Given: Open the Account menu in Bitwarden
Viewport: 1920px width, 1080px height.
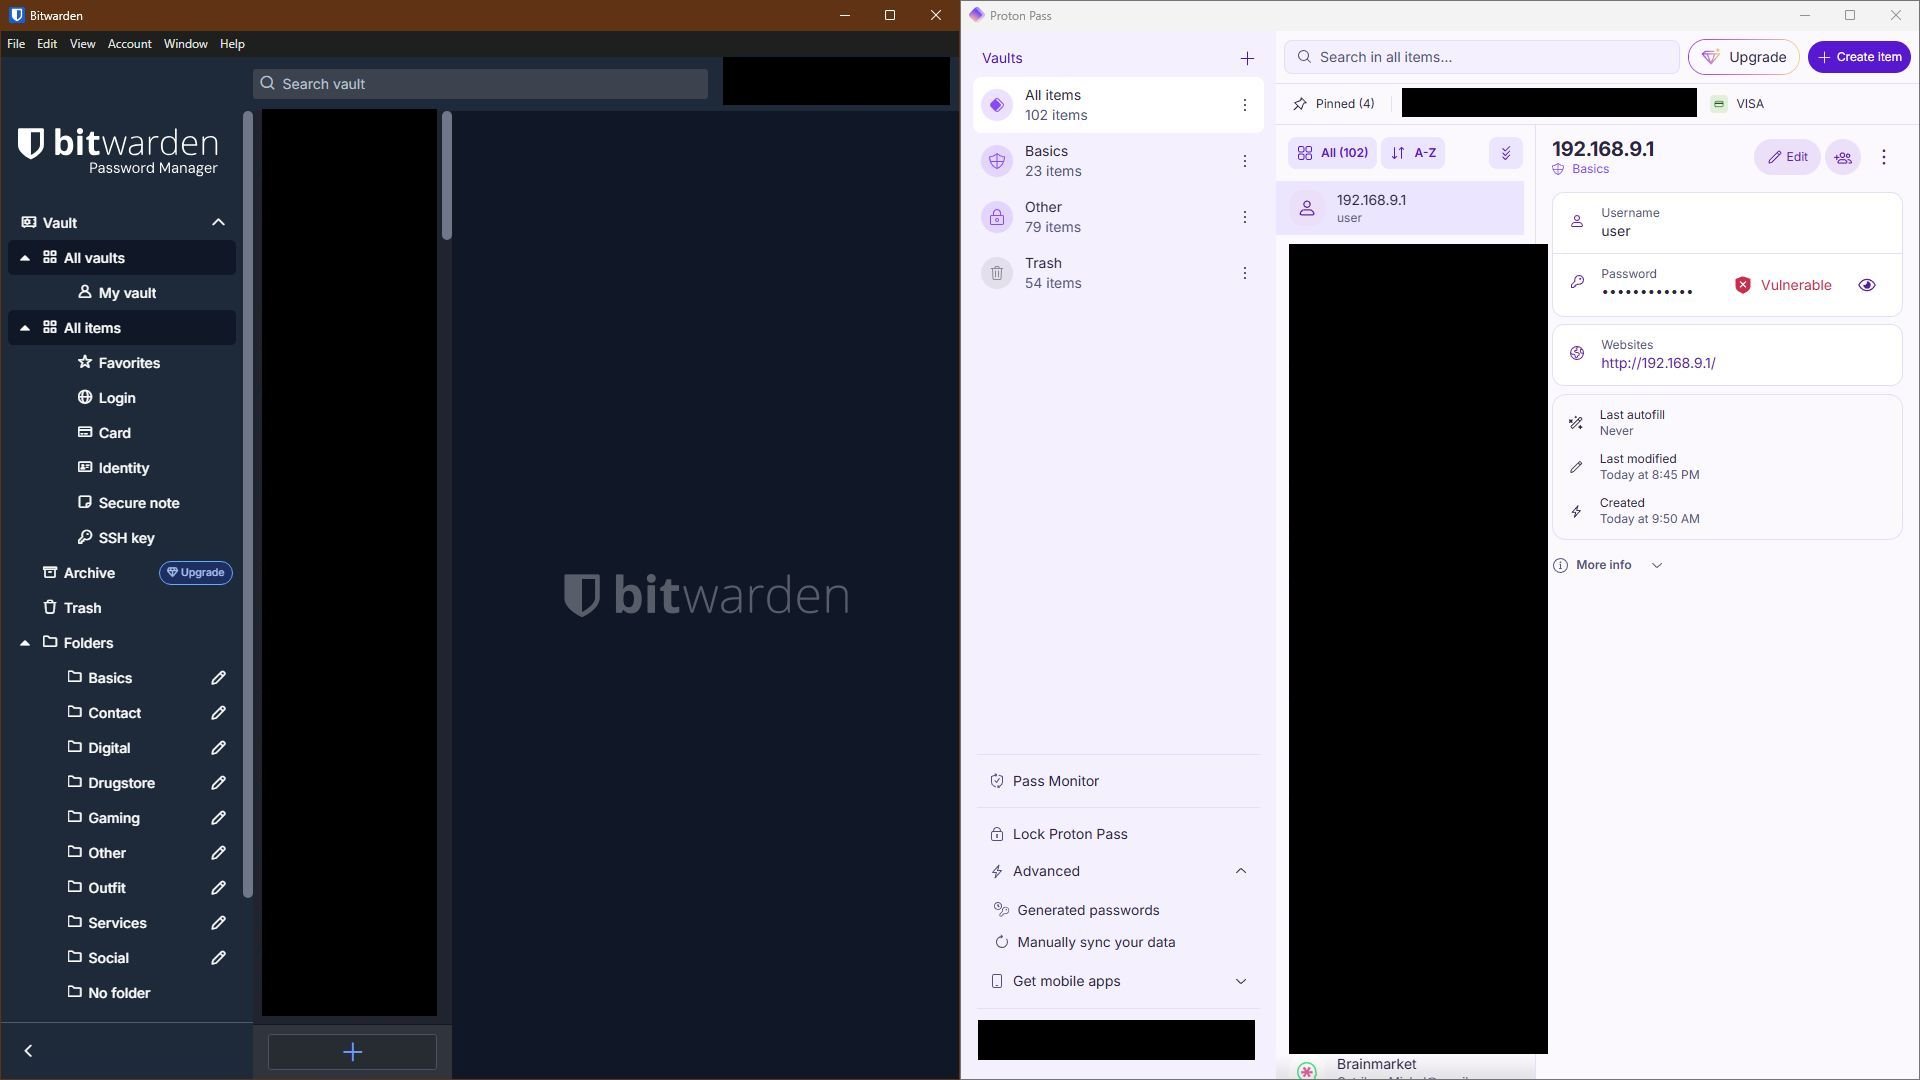Looking at the screenshot, I should tap(130, 44).
